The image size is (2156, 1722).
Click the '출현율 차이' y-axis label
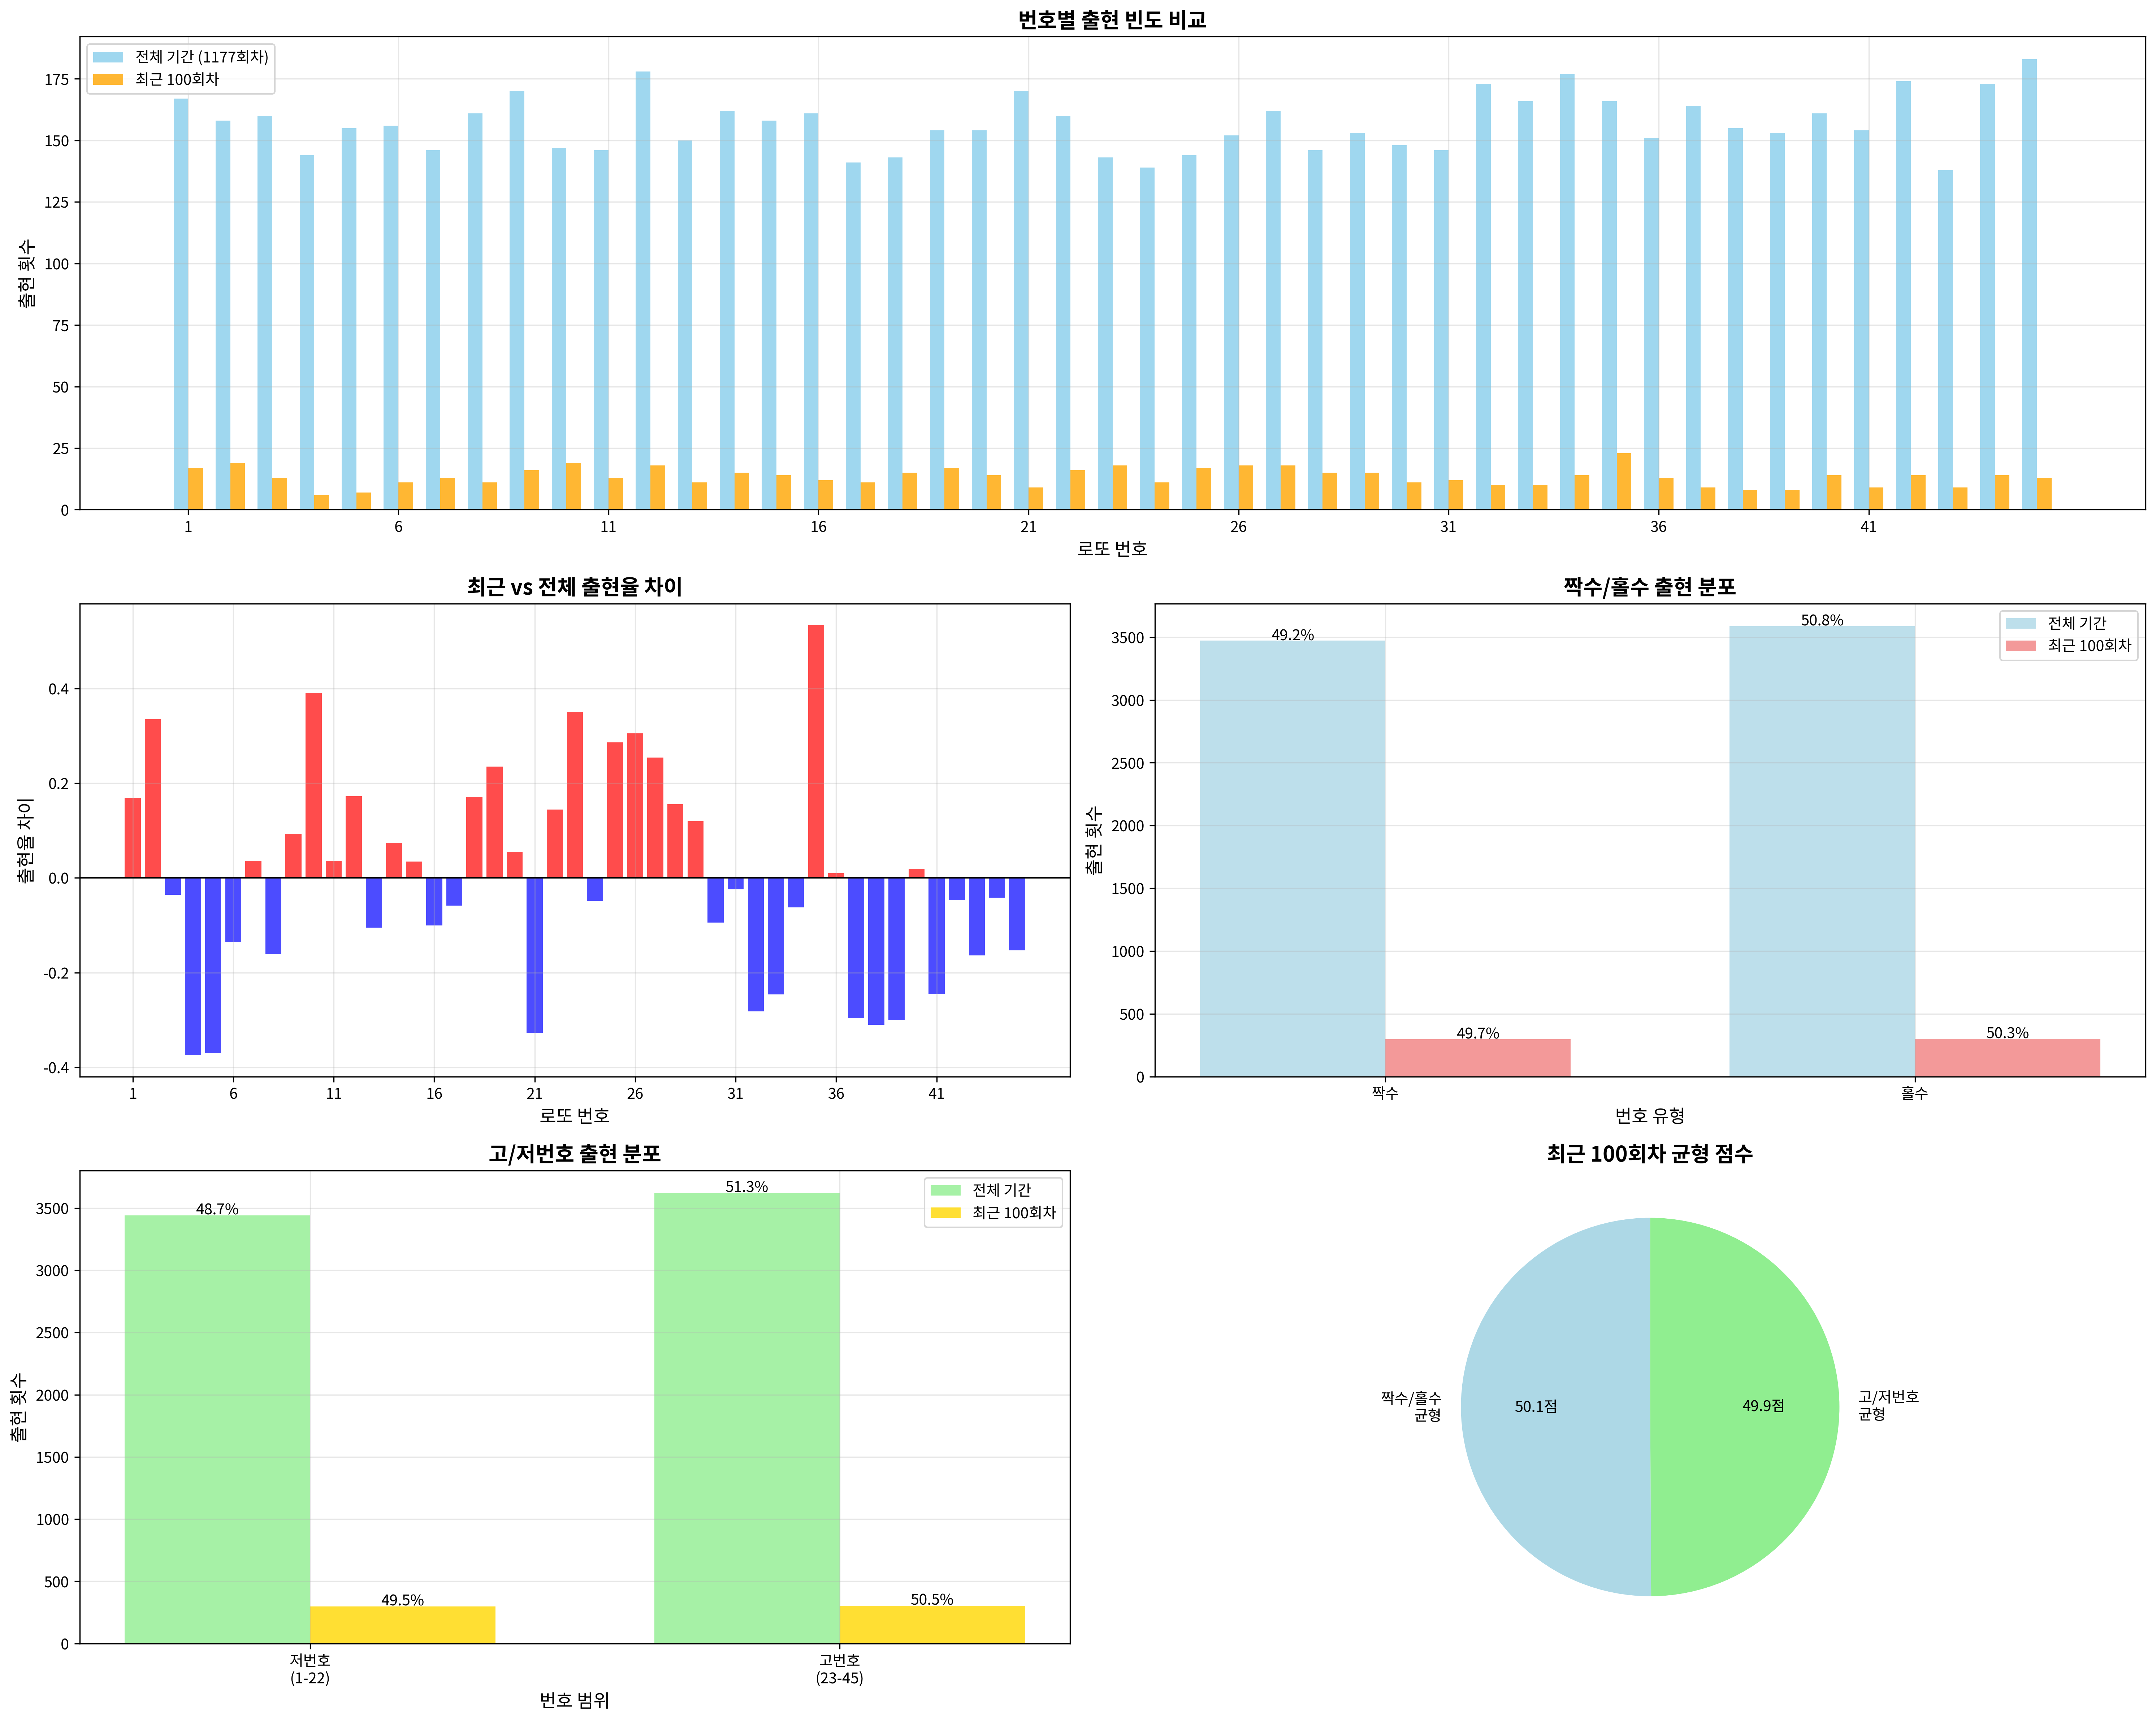point(26,840)
